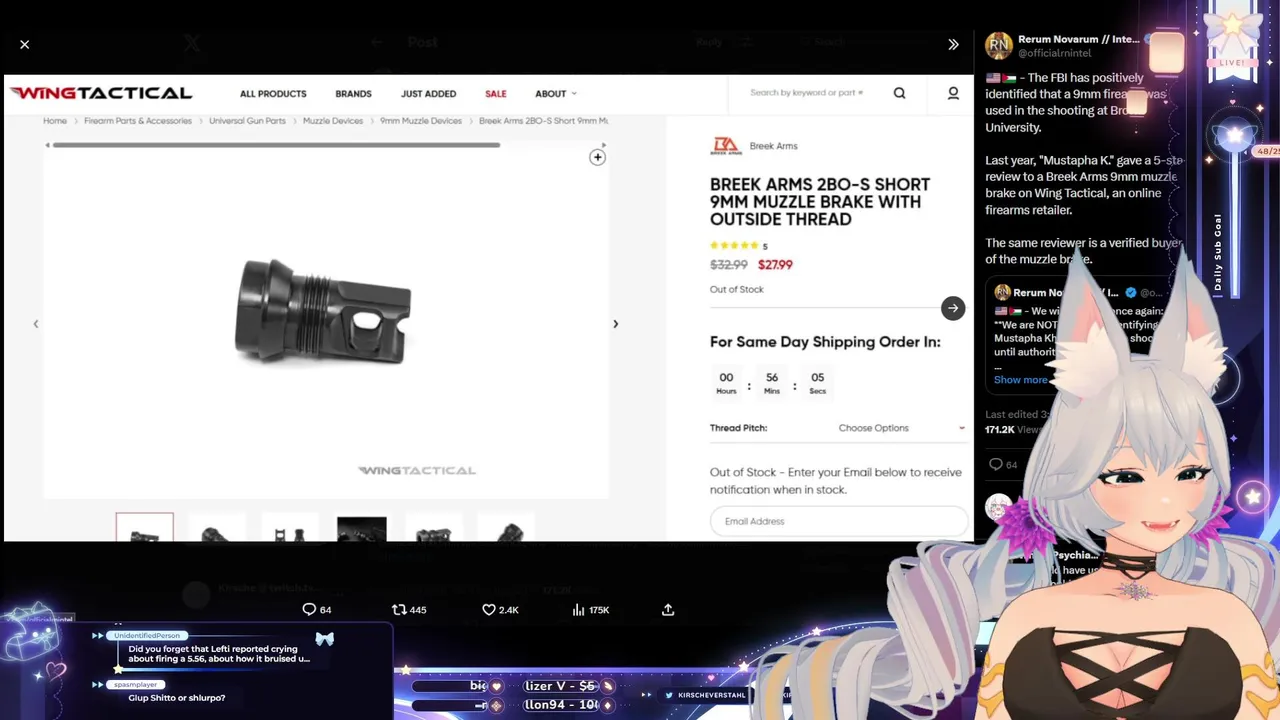
Task: Open the user account icon
Action: pos(953,93)
